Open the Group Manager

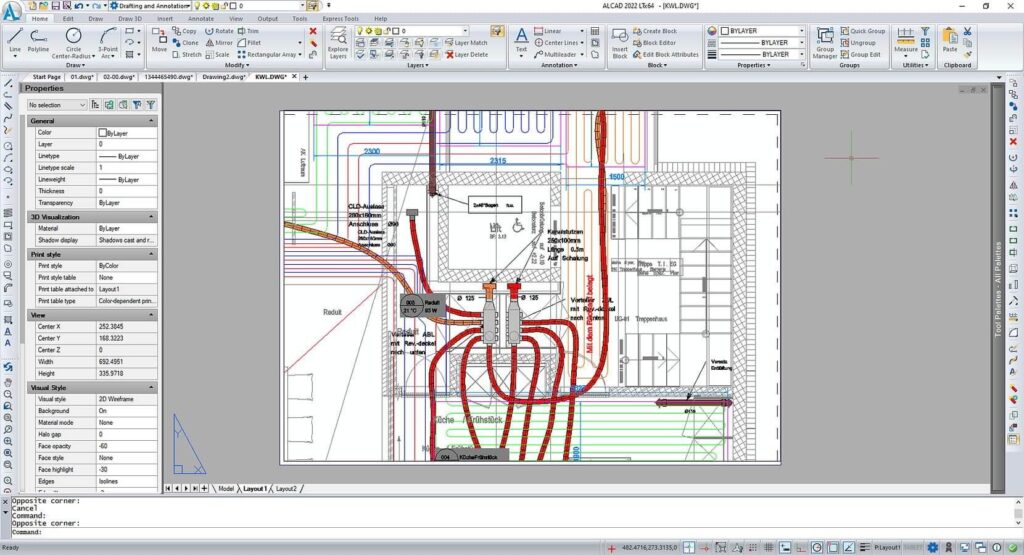click(825, 43)
